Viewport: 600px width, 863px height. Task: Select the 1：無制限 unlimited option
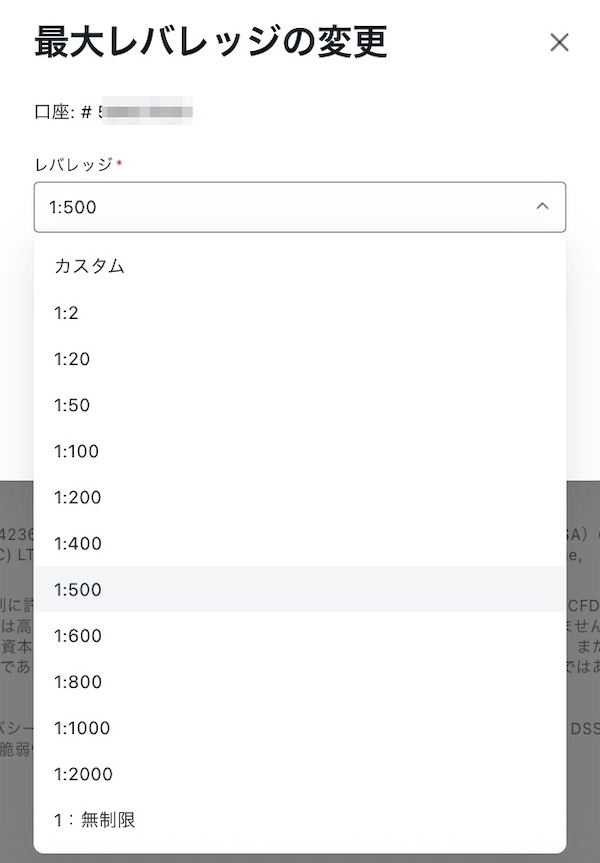coord(94,820)
